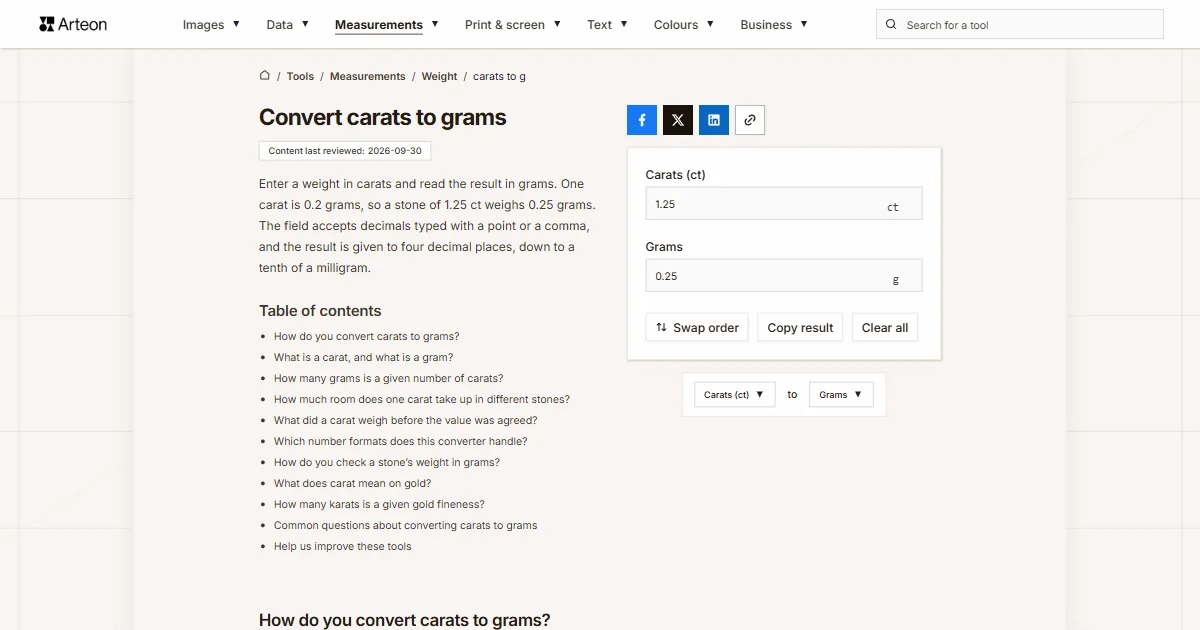The image size is (1200, 630).
Task: Focus the Carats input field
Action: coord(784,204)
